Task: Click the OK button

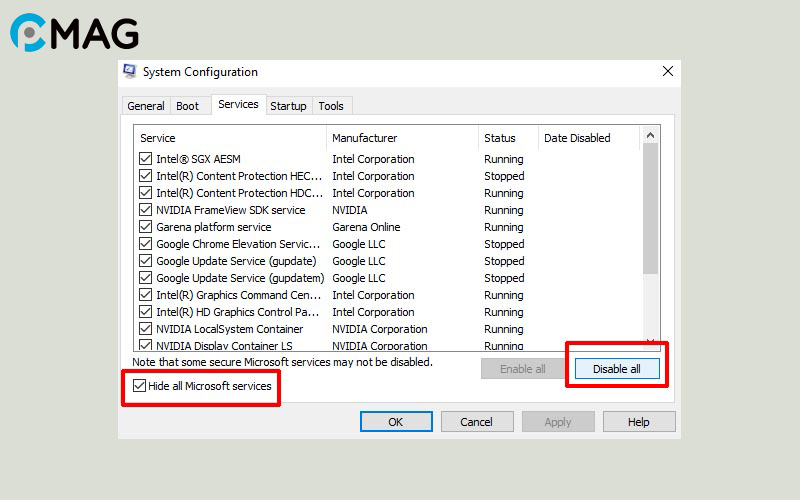Action: point(396,422)
